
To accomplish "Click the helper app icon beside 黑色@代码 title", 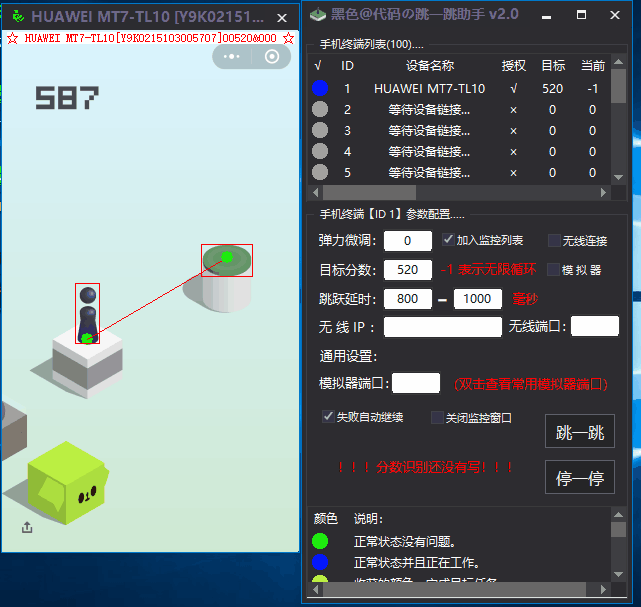I will [317, 16].
